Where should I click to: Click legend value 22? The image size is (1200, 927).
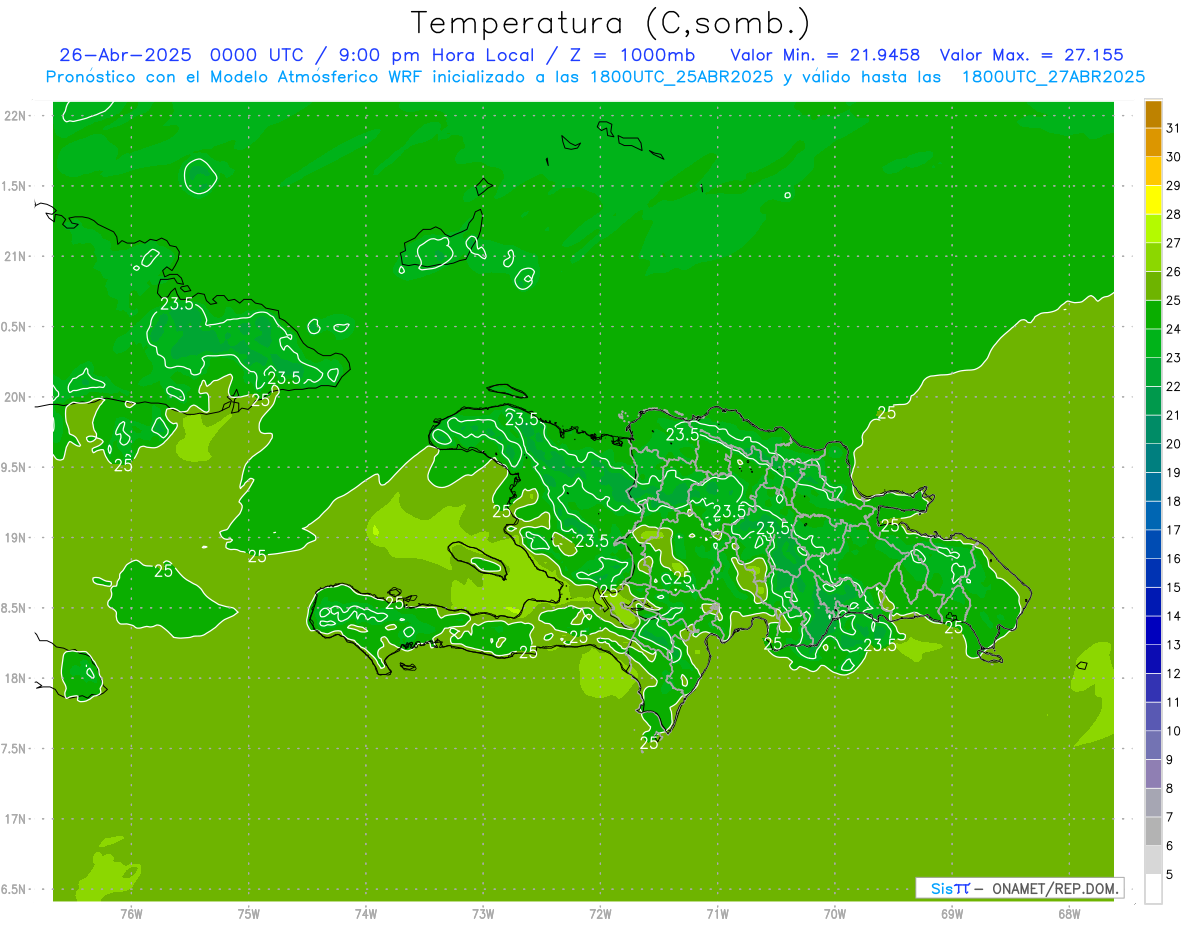pos(1174,386)
